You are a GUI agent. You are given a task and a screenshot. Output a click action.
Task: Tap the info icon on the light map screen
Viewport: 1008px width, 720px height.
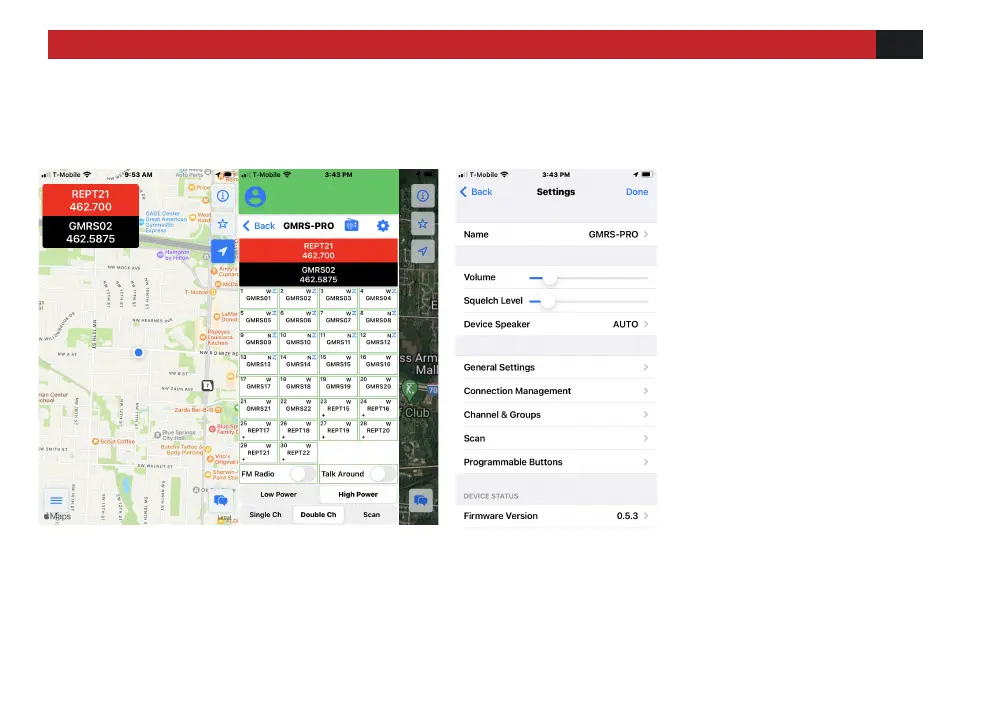tap(222, 196)
